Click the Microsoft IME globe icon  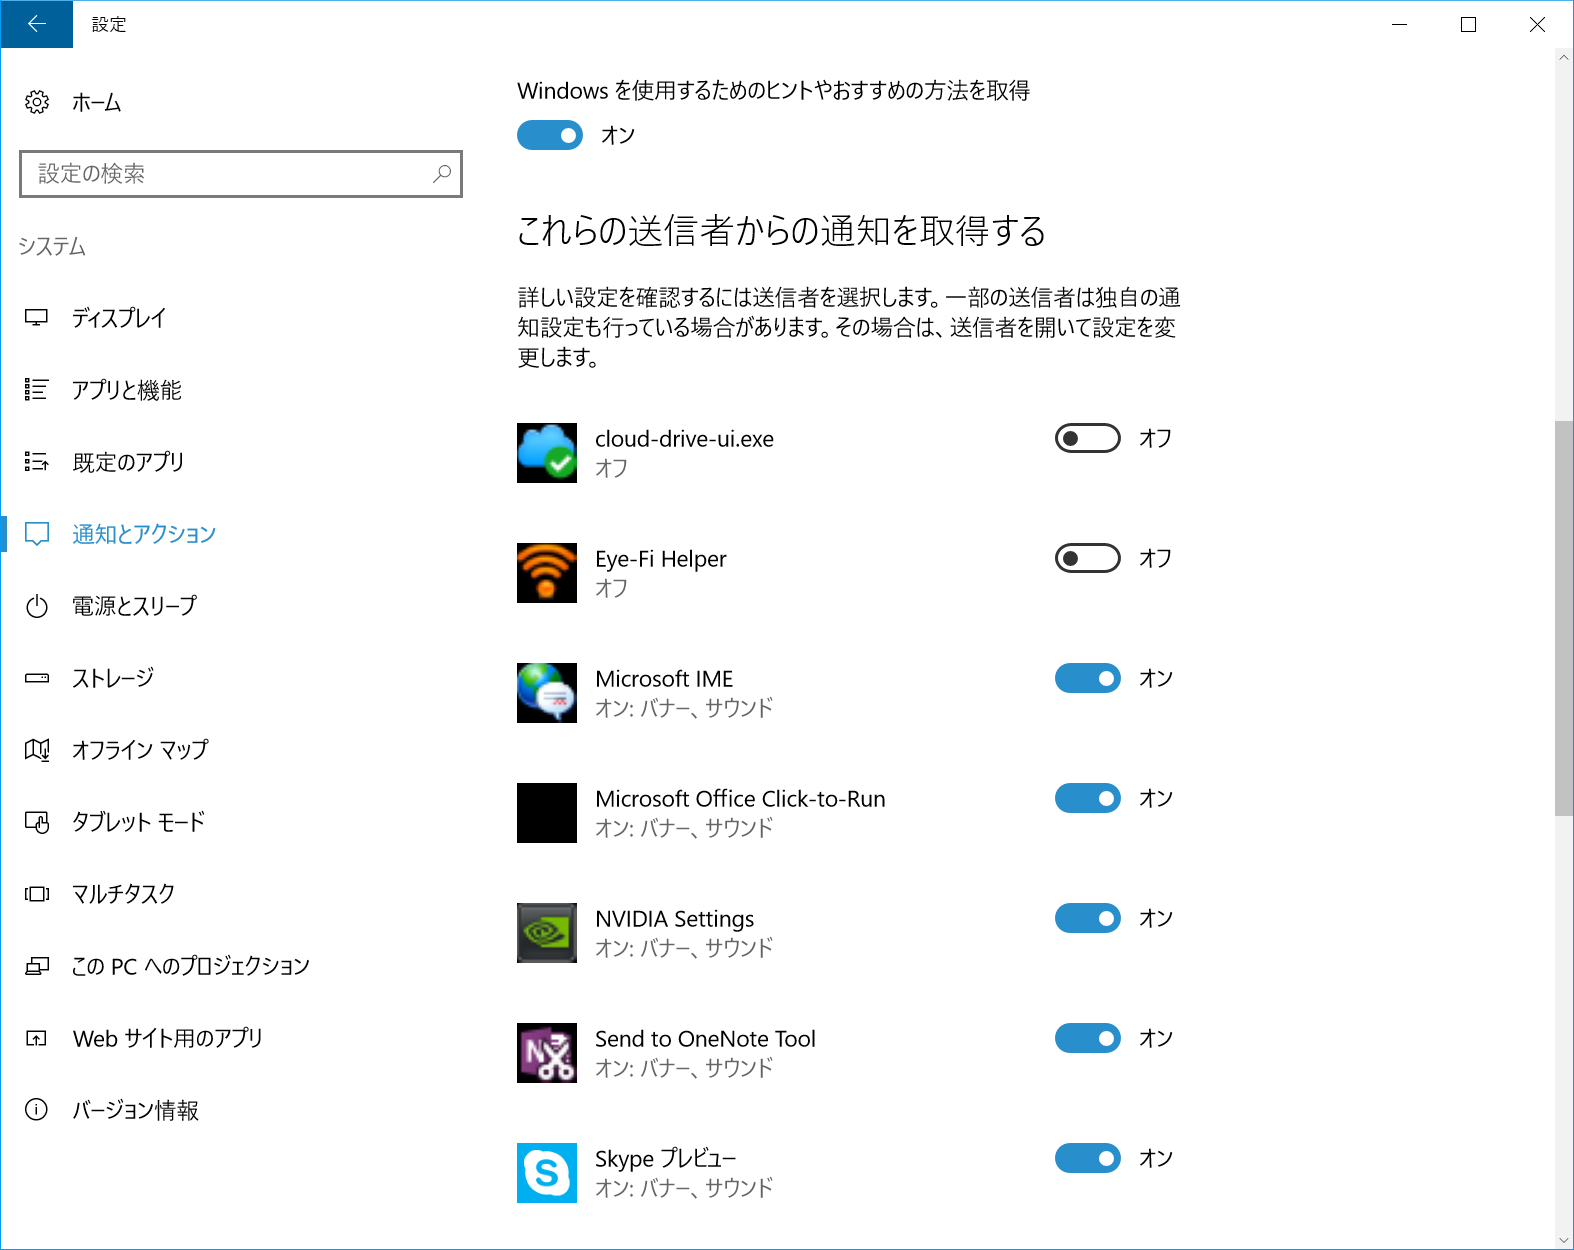click(x=547, y=693)
